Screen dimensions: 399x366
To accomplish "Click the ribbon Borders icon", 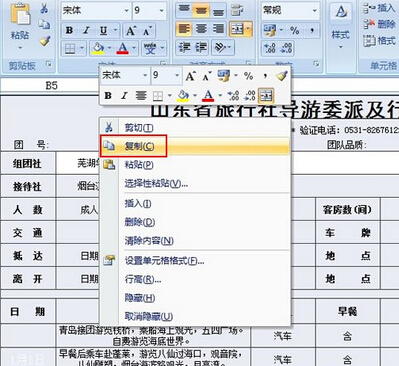I will (70, 49).
